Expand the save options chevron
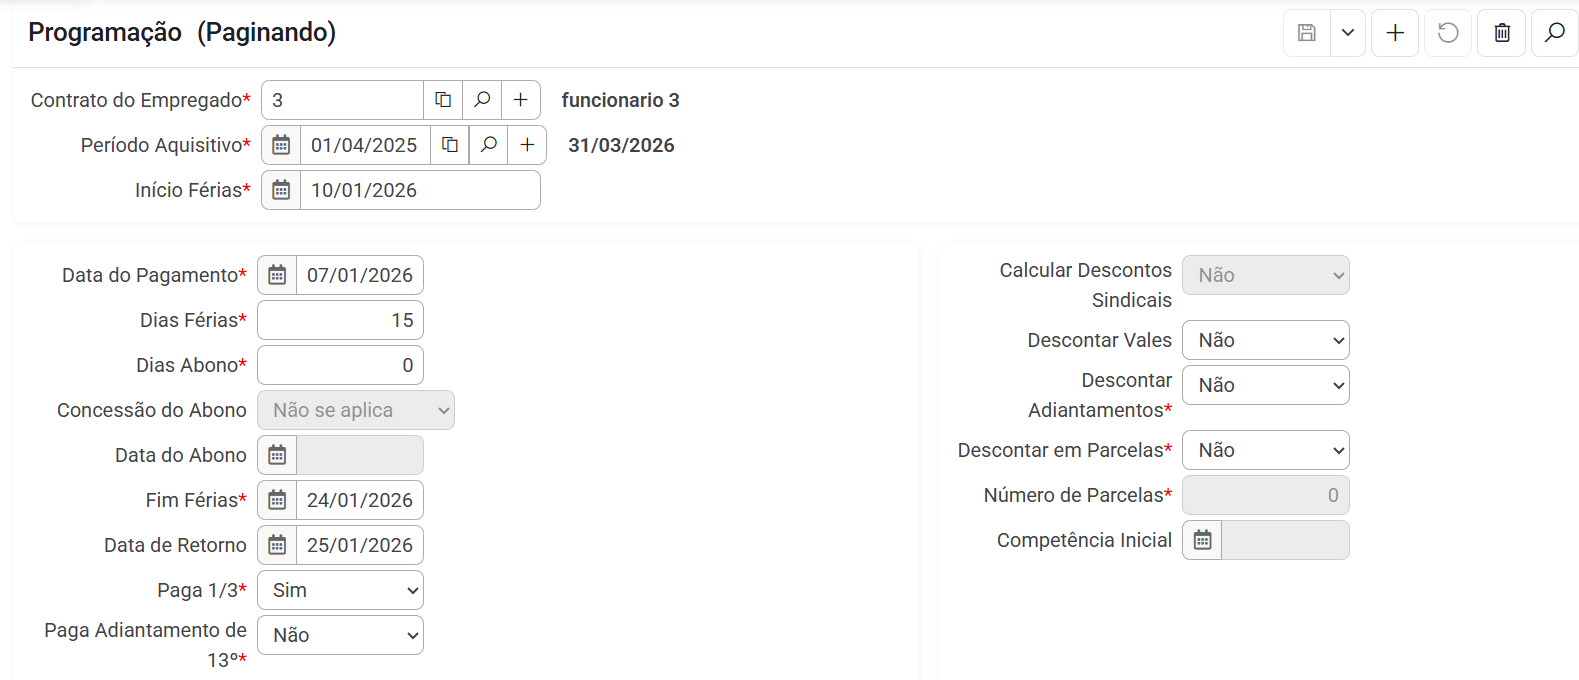Image resolution: width=1579 pixels, height=680 pixels. (x=1347, y=33)
